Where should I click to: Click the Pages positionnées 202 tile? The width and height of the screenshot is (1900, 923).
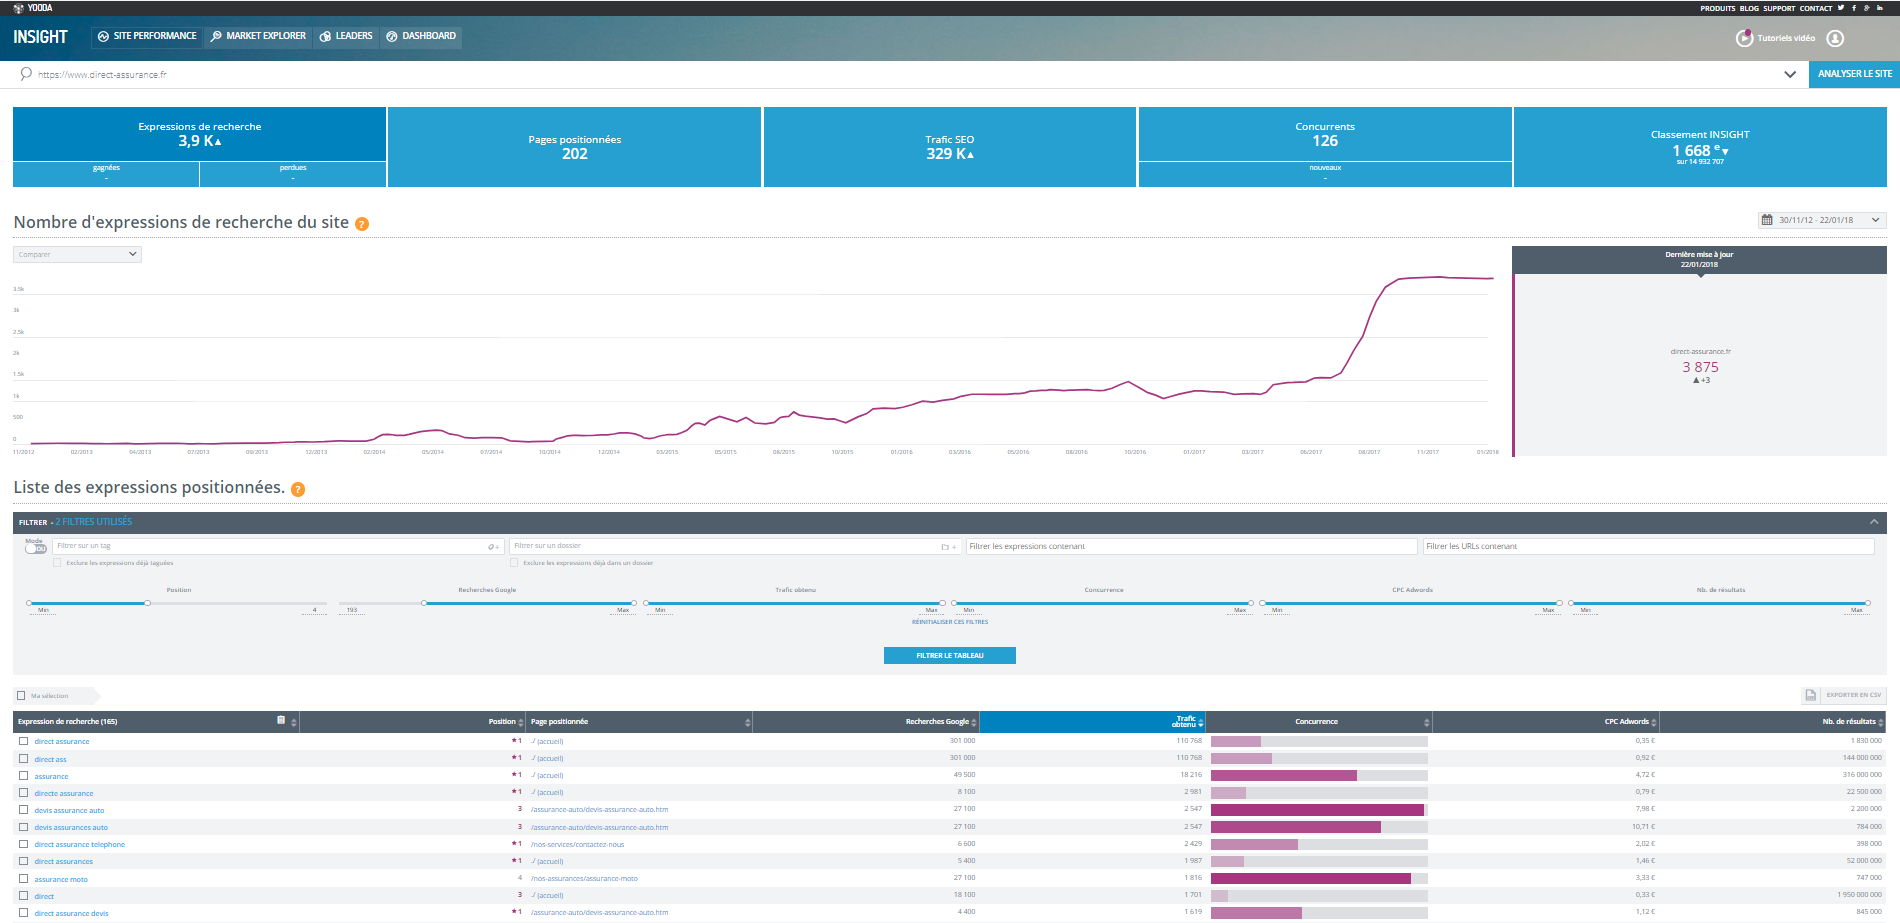[x=575, y=147]
